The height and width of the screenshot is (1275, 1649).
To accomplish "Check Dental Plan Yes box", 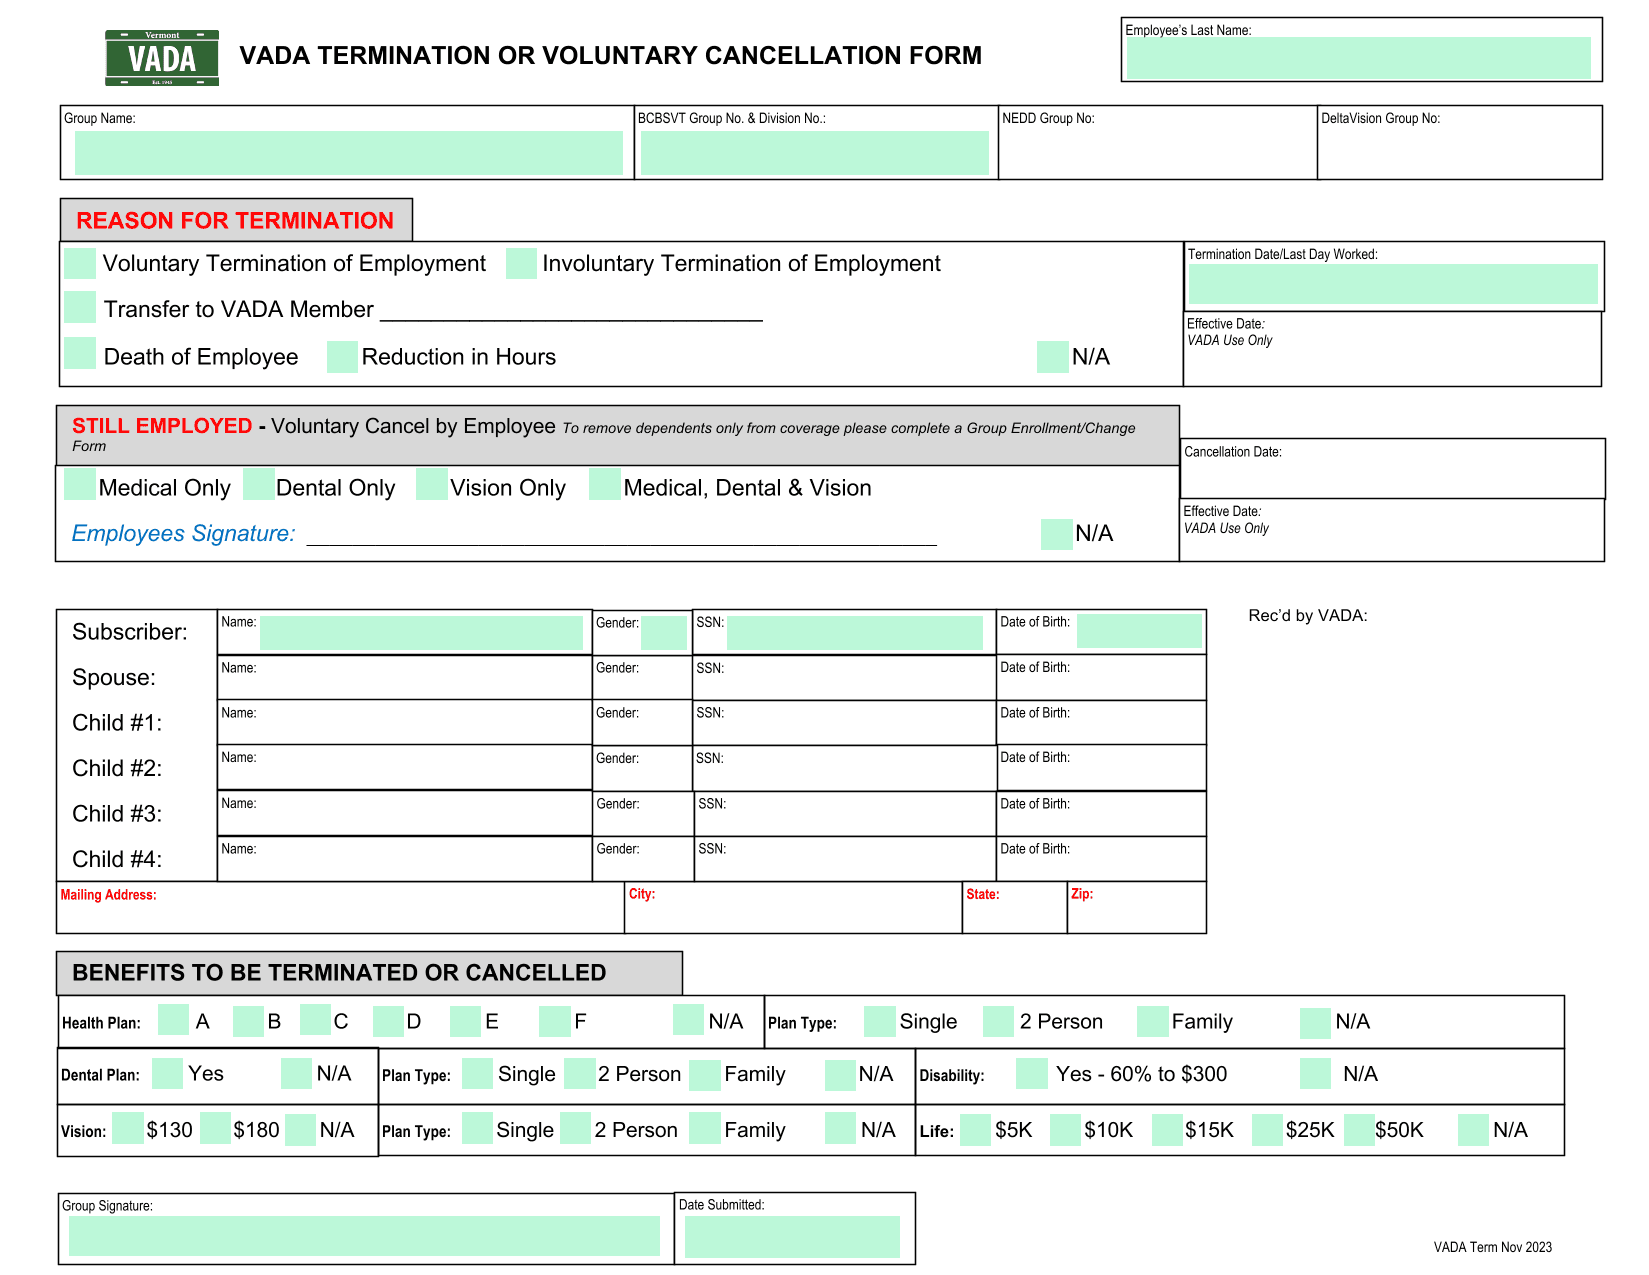I will click(x=167, y=1074).
